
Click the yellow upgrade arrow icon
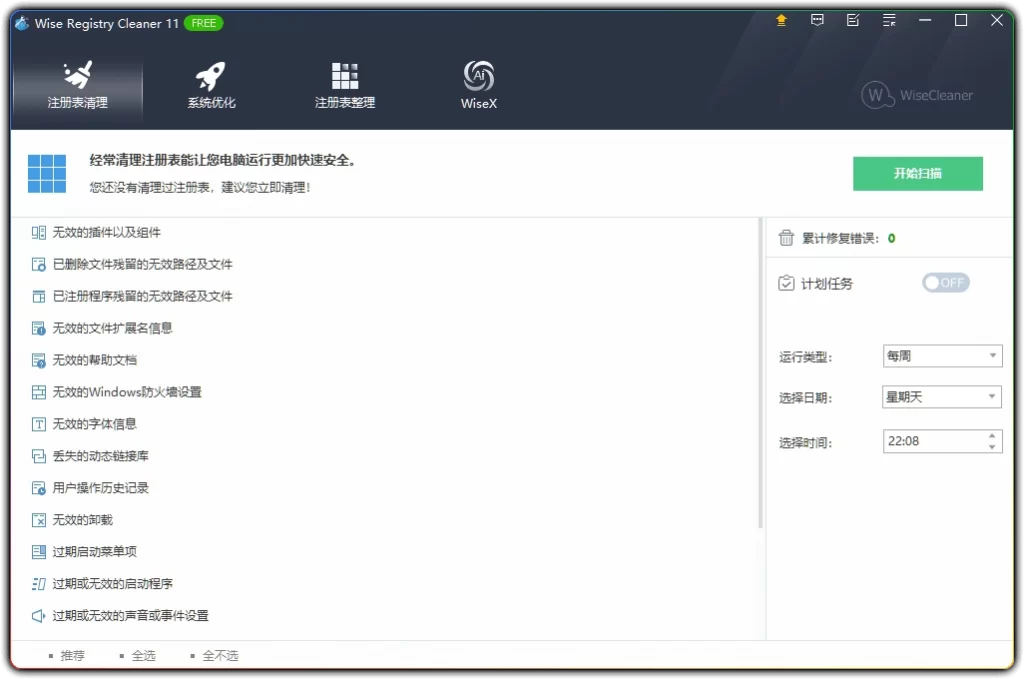coord(781,20)
